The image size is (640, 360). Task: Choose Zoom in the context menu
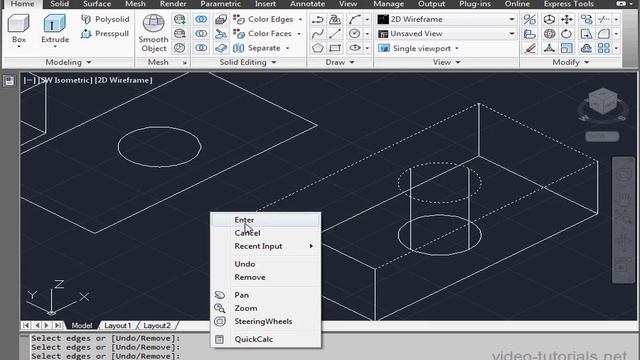click(x=266, y=308)
